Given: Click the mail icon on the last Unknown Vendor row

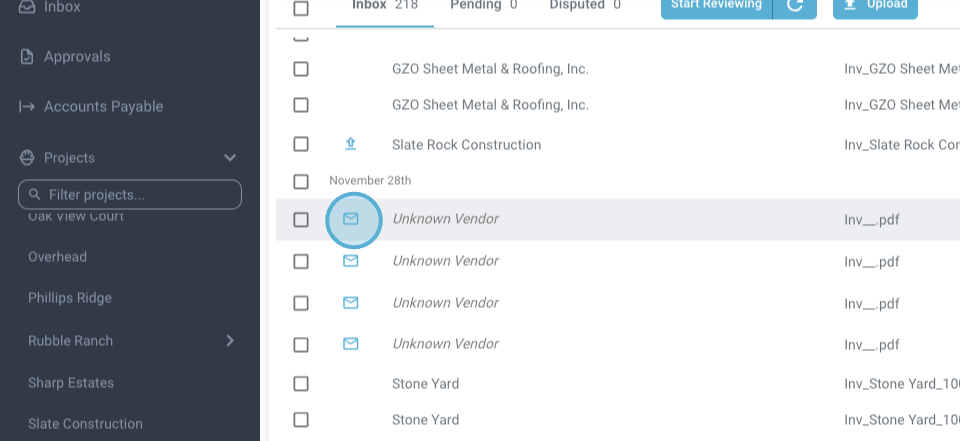Looking at the screenshot, I should click(351, 344).
